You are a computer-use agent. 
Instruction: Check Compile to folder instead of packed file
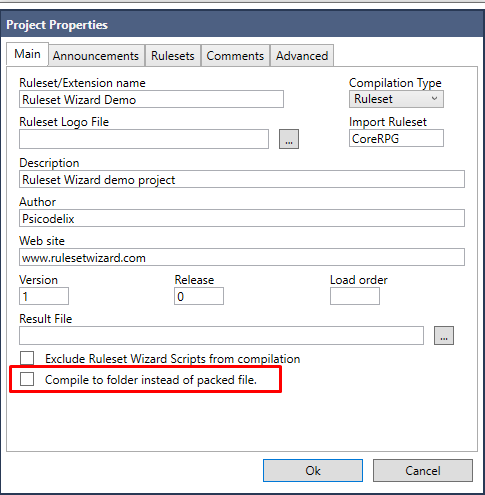[x=27, y=379]
